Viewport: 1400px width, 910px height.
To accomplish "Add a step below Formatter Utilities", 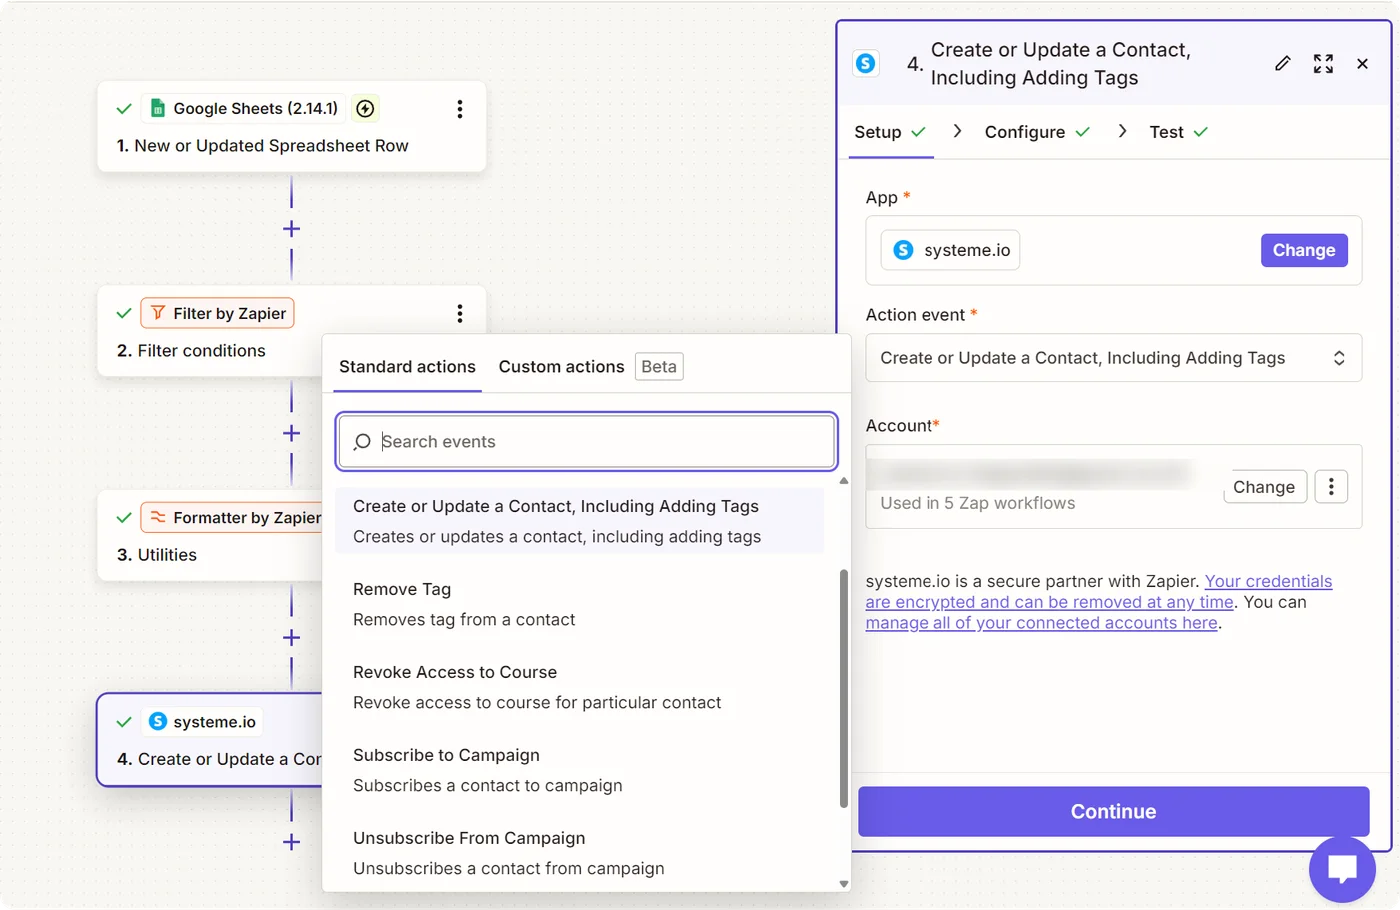I will [x=291, y=637].
